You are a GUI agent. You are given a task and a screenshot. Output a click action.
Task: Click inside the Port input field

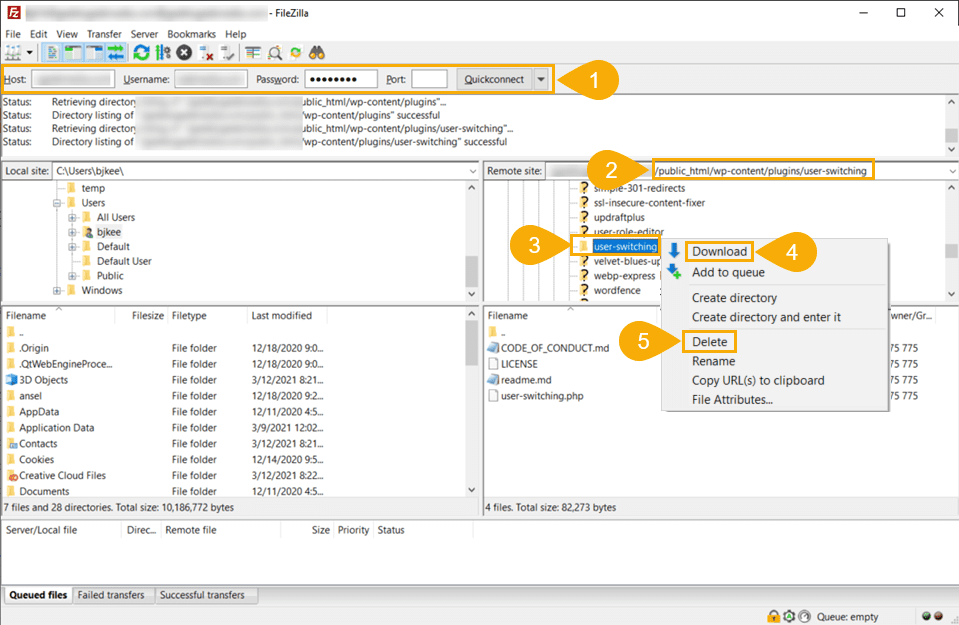(x=430, y=78)
